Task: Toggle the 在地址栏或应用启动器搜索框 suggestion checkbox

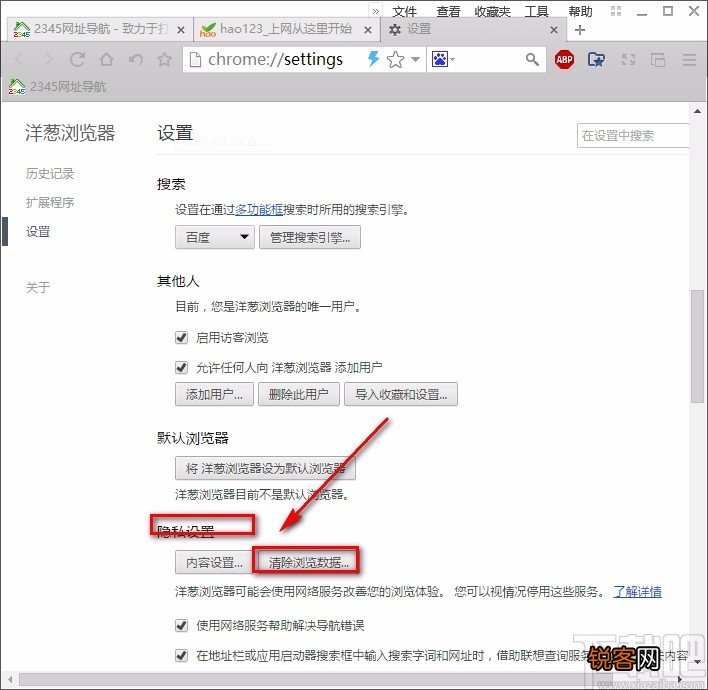Action: tap(182, 655)
